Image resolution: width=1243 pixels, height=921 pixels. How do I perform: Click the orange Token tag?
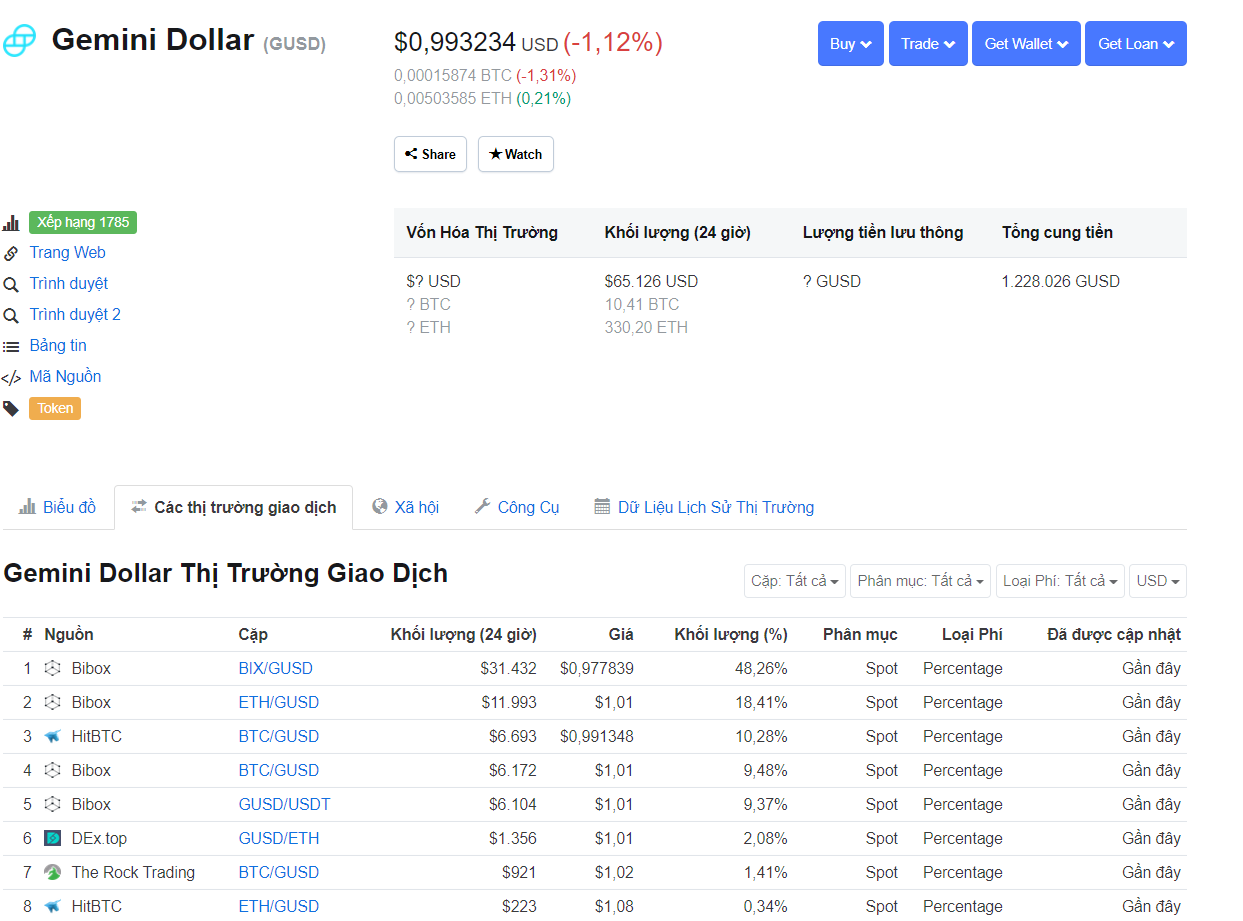point(55,408)
